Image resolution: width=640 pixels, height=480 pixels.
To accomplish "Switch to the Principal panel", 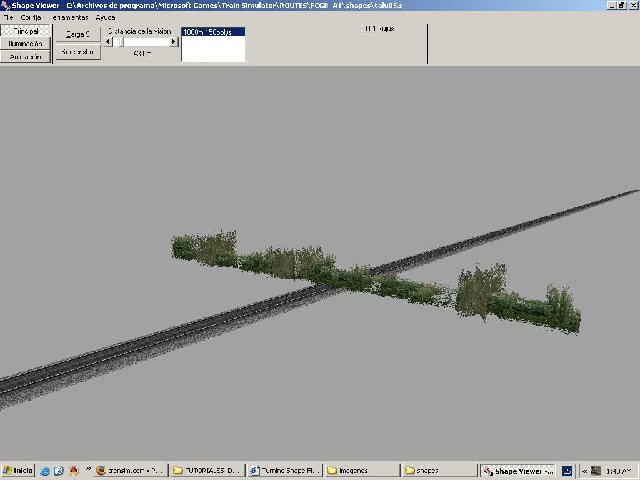I will pos(26,31).
